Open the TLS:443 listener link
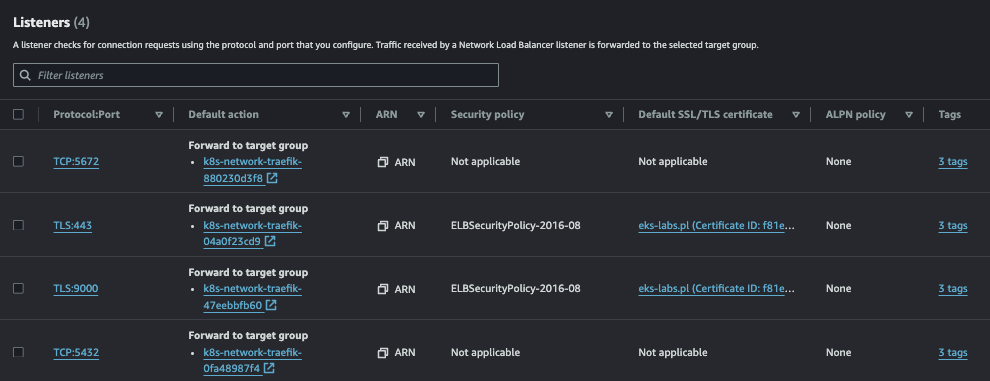This screenshot has height=381, width=990. coord(73,225)
